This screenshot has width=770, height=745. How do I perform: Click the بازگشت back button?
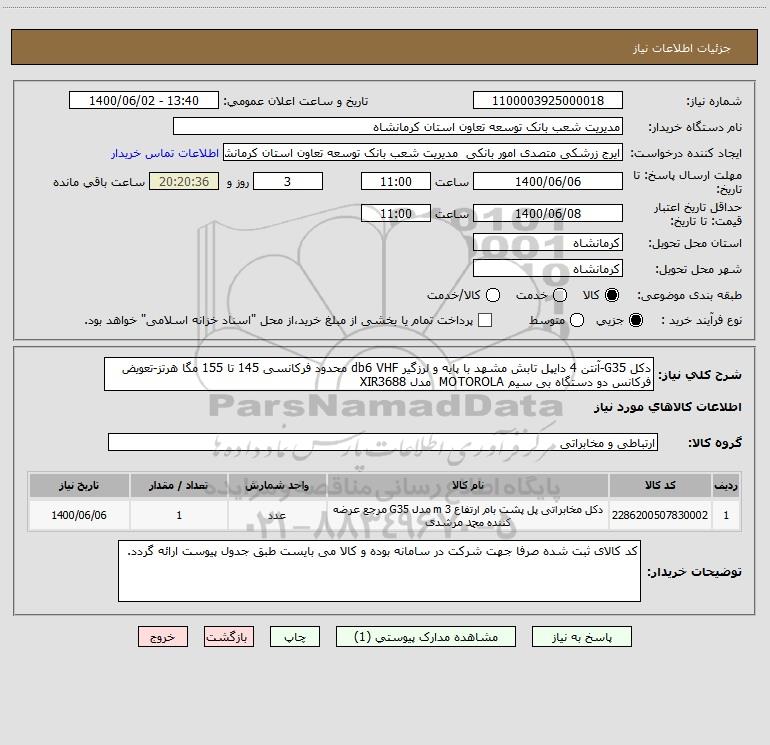229,636
